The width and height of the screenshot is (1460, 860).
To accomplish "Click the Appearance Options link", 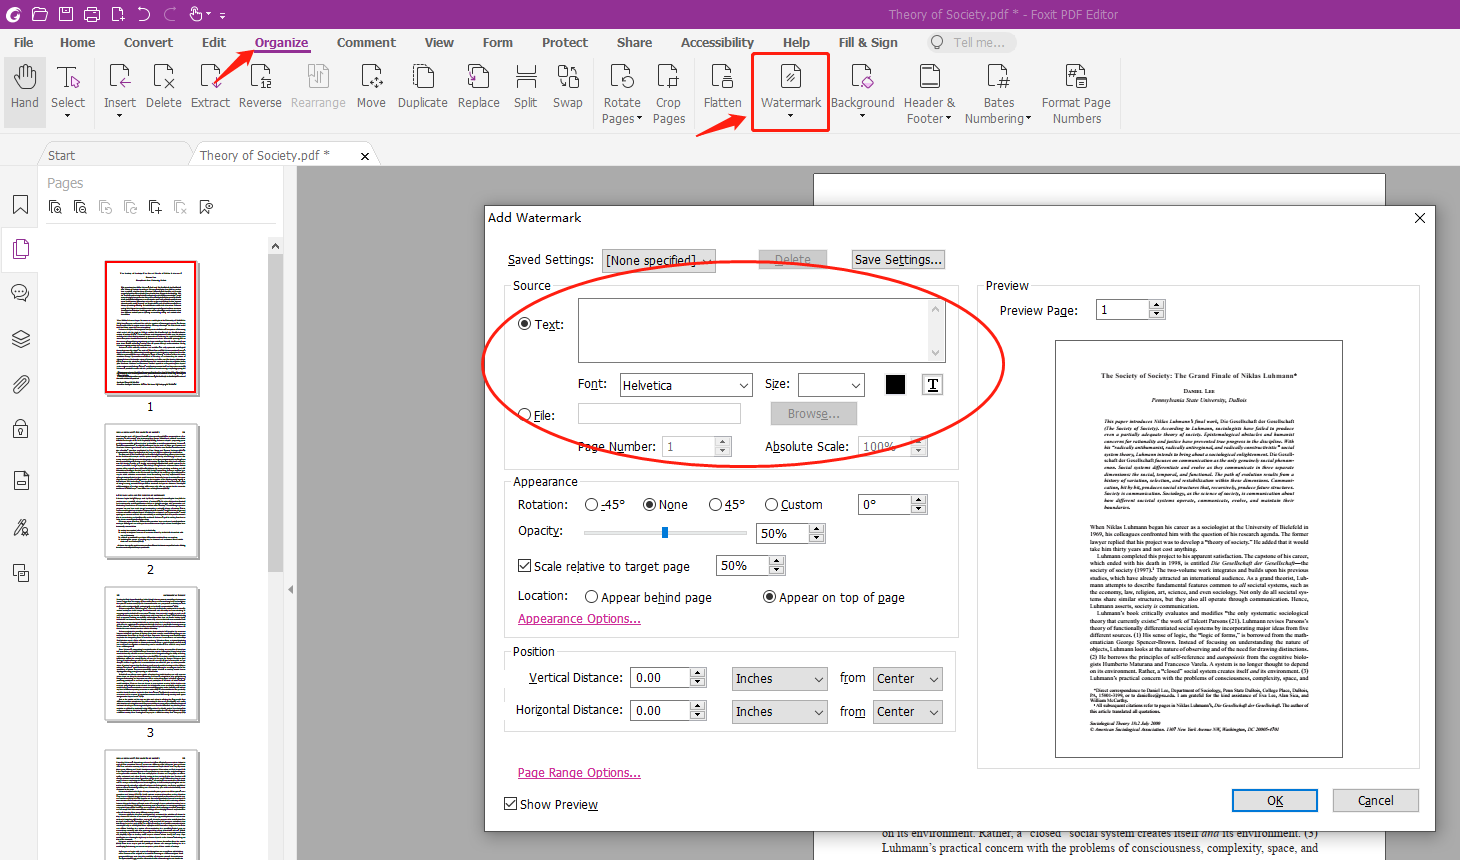I will coord(579,619).
